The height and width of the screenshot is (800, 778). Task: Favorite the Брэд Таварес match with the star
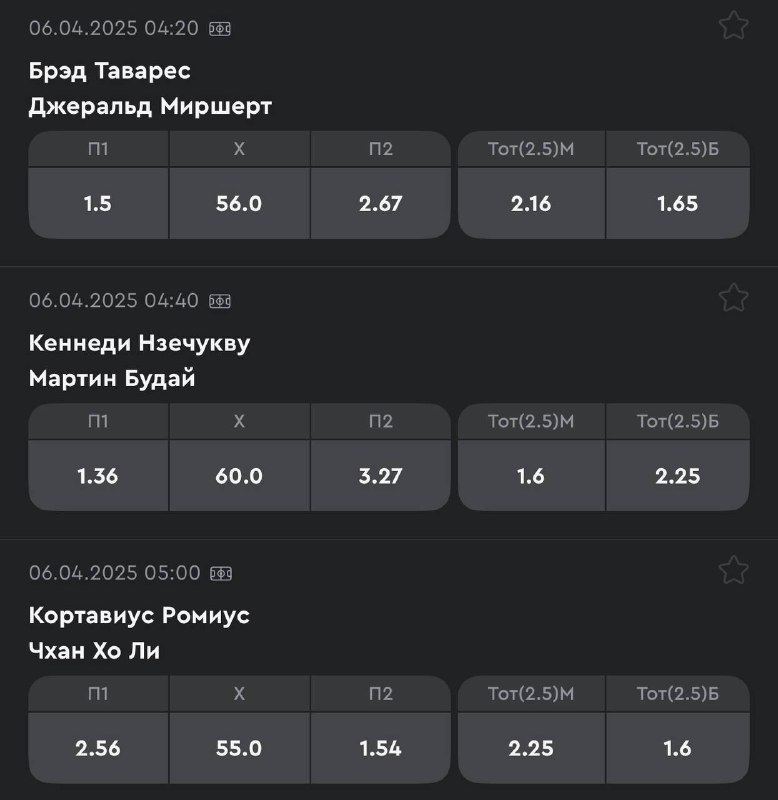[733, 26]
